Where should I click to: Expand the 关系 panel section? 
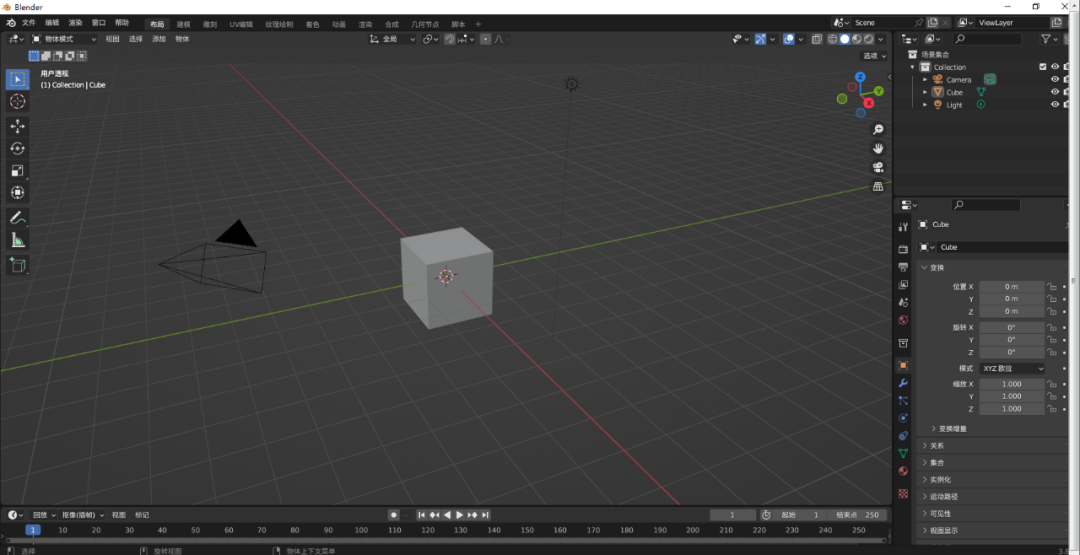936,446
